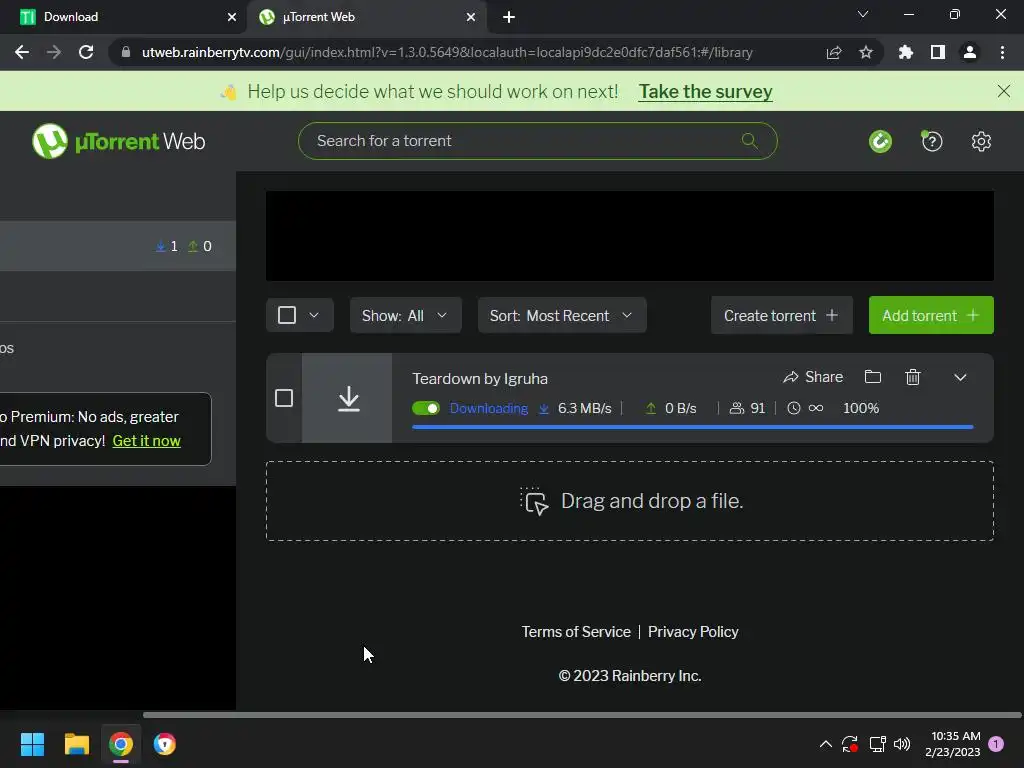Share the Teardown by Igruha torrent
1024x768 pixels.
813,377
